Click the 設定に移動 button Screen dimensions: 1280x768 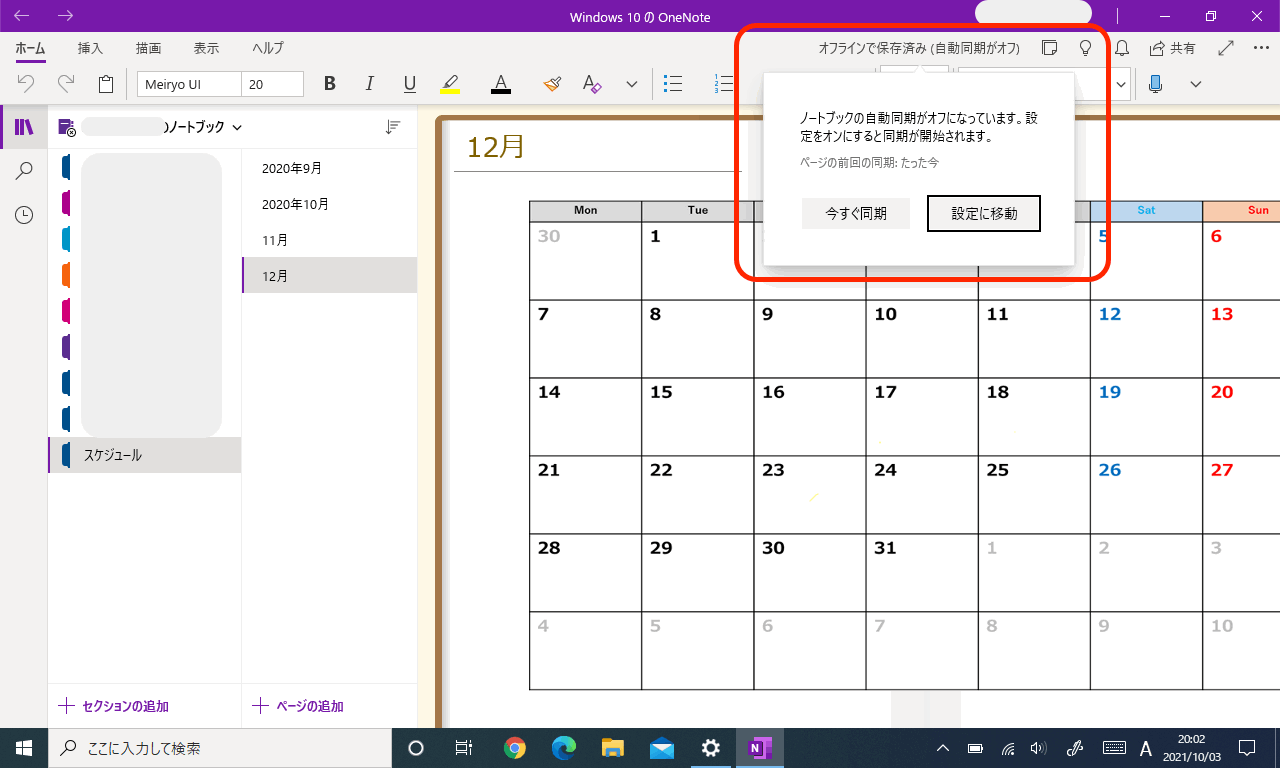coord(984,213)
